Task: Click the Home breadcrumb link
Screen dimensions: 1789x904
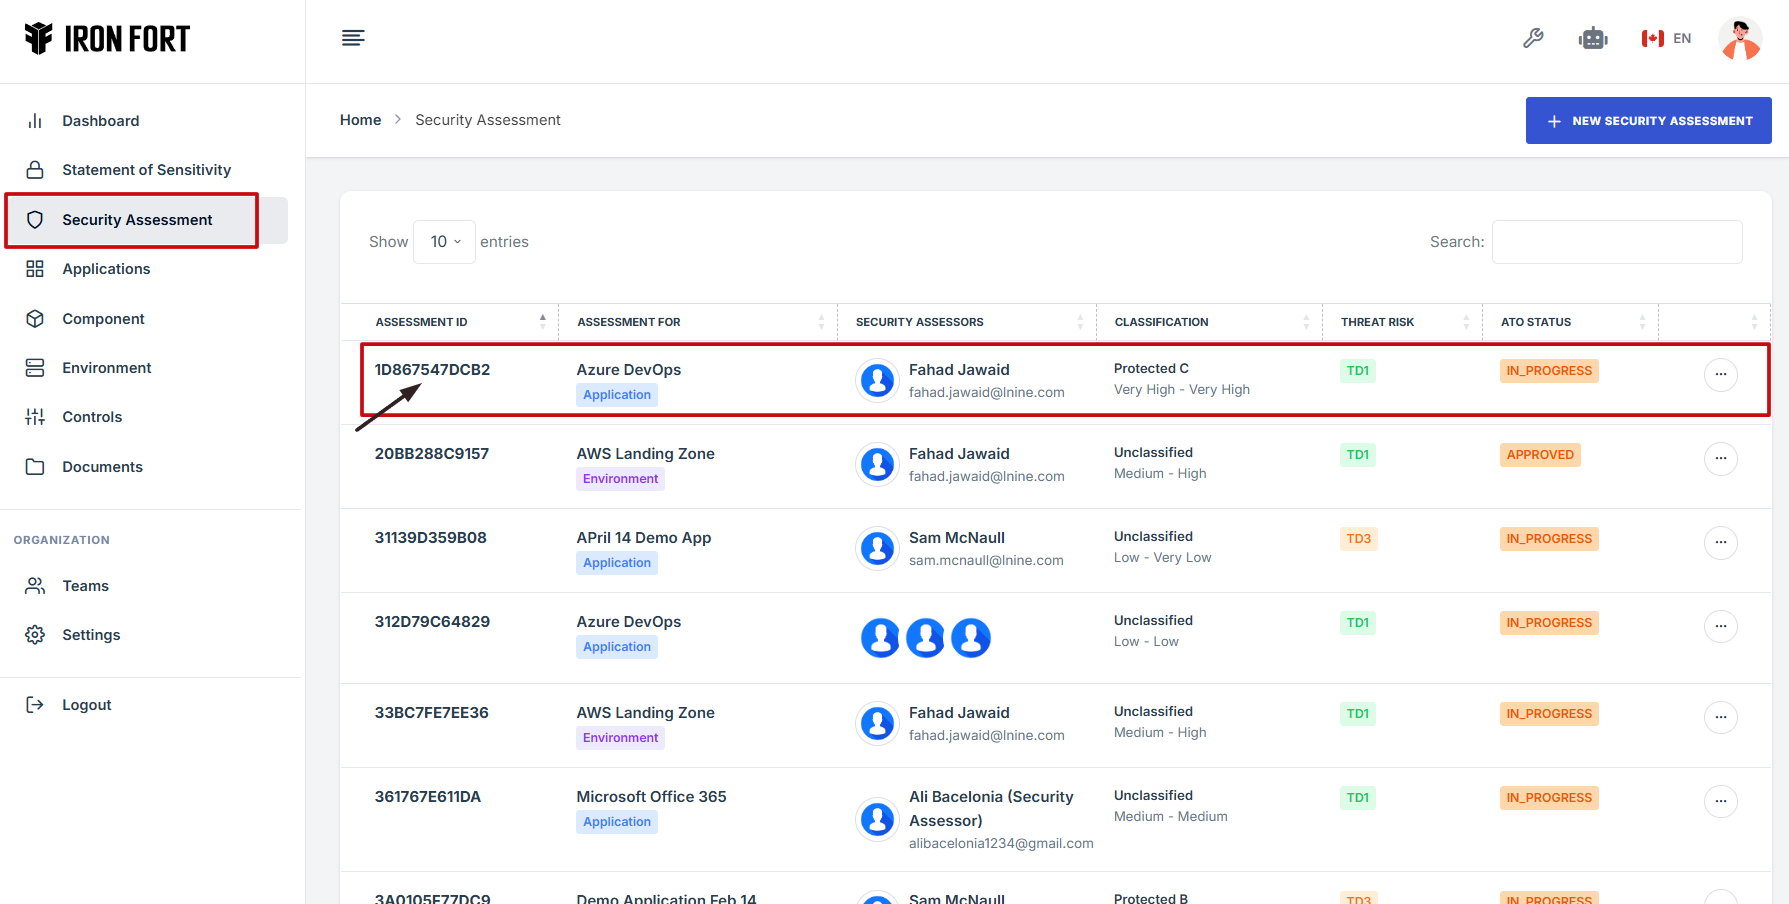Action: (360, 120)
